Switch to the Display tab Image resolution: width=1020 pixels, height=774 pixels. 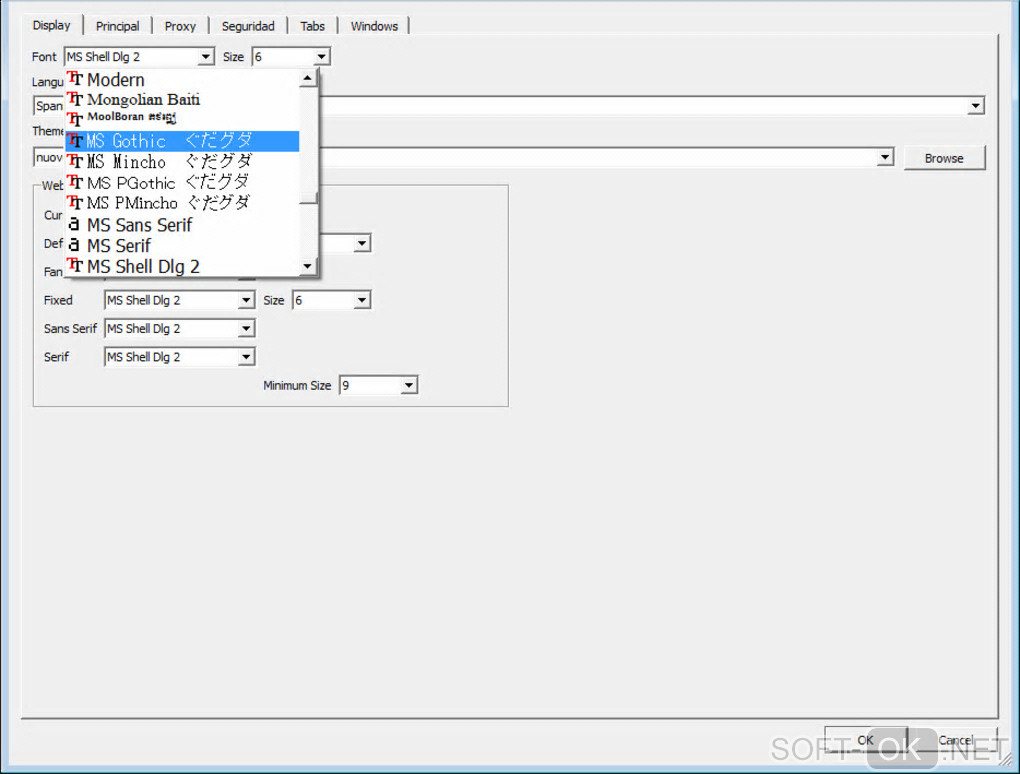pyautogui.click(x=51, y=25)
